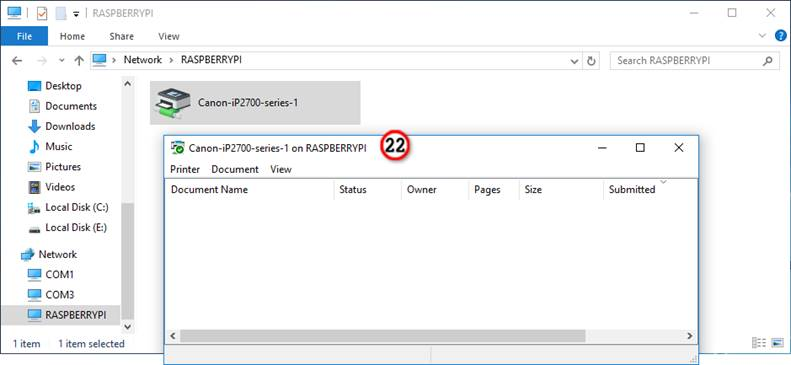The image size is (791, 365).
Task: Close the printer queue window
Action: 679,148
